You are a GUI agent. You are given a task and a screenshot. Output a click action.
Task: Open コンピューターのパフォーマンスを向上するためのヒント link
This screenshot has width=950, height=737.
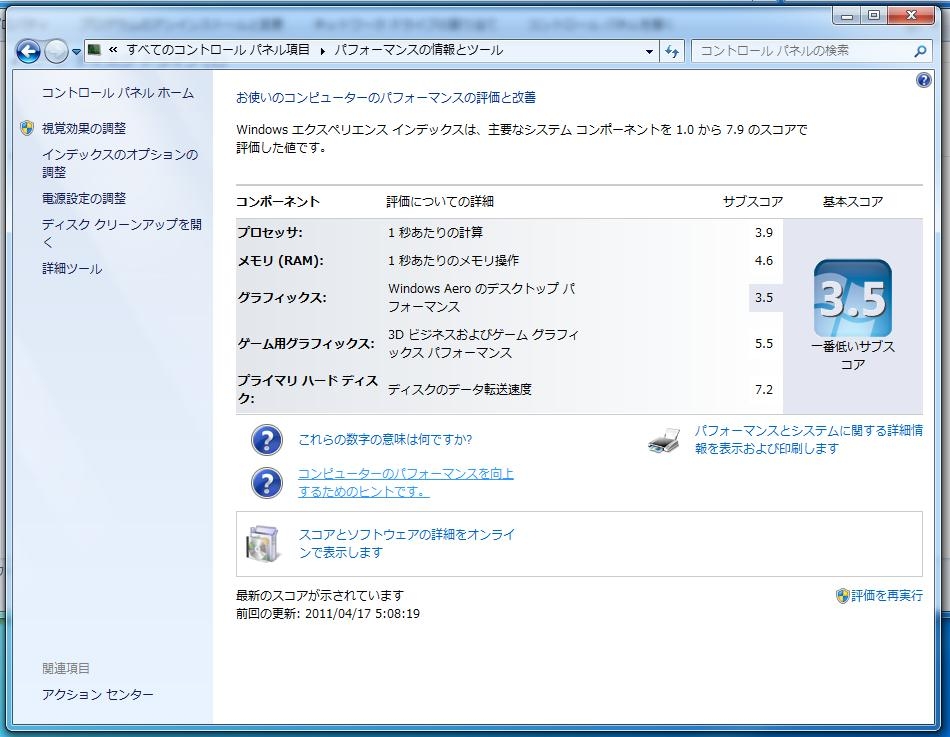(x=405, y=482)
